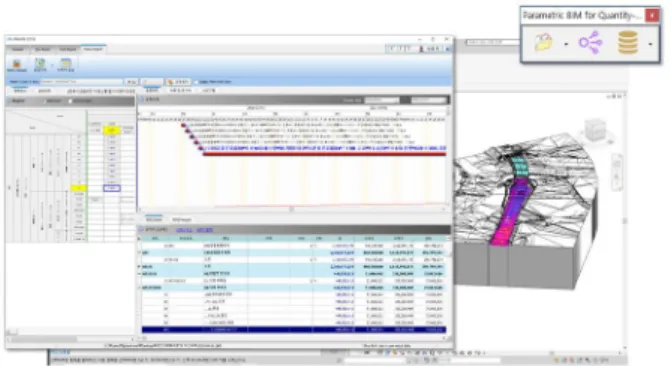Click the search field at top of Revit window
671x366 pixels.
coord(492,42)
